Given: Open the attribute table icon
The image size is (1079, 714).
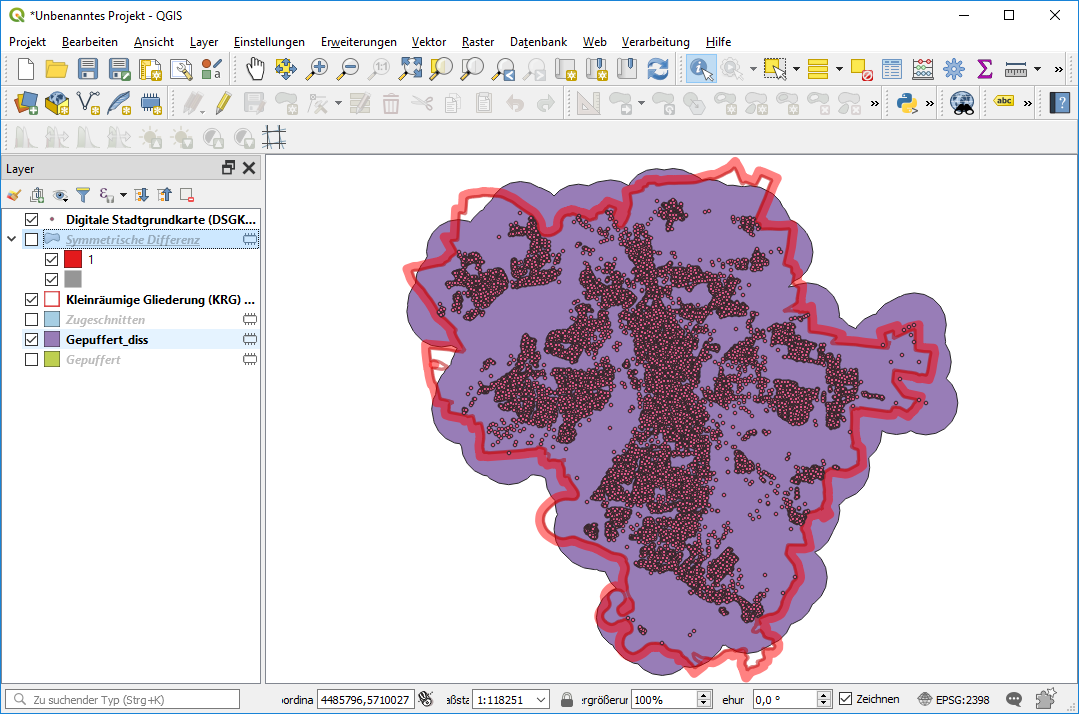Looking at the screenshot, I should coord(892,69).
